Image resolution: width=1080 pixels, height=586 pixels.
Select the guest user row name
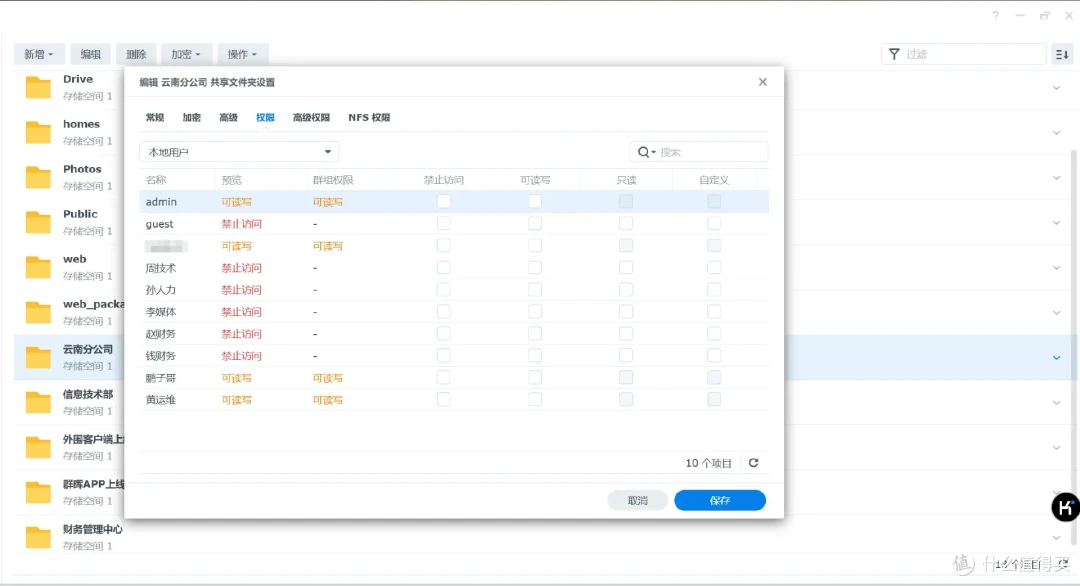[159, 224]
